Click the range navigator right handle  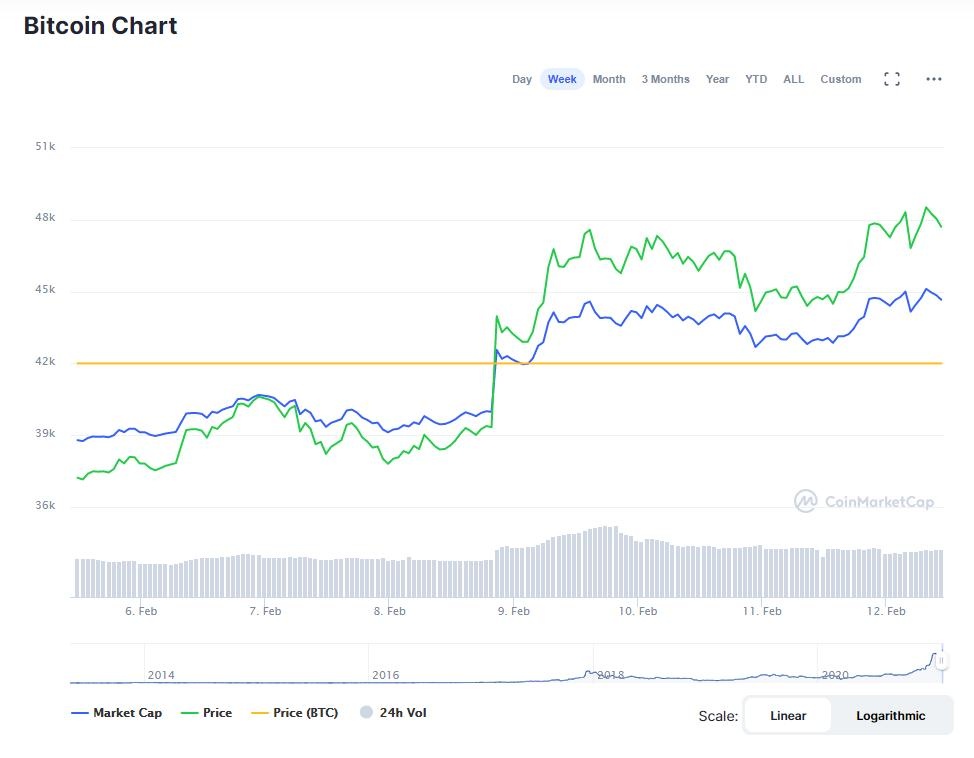click(941, 661)
